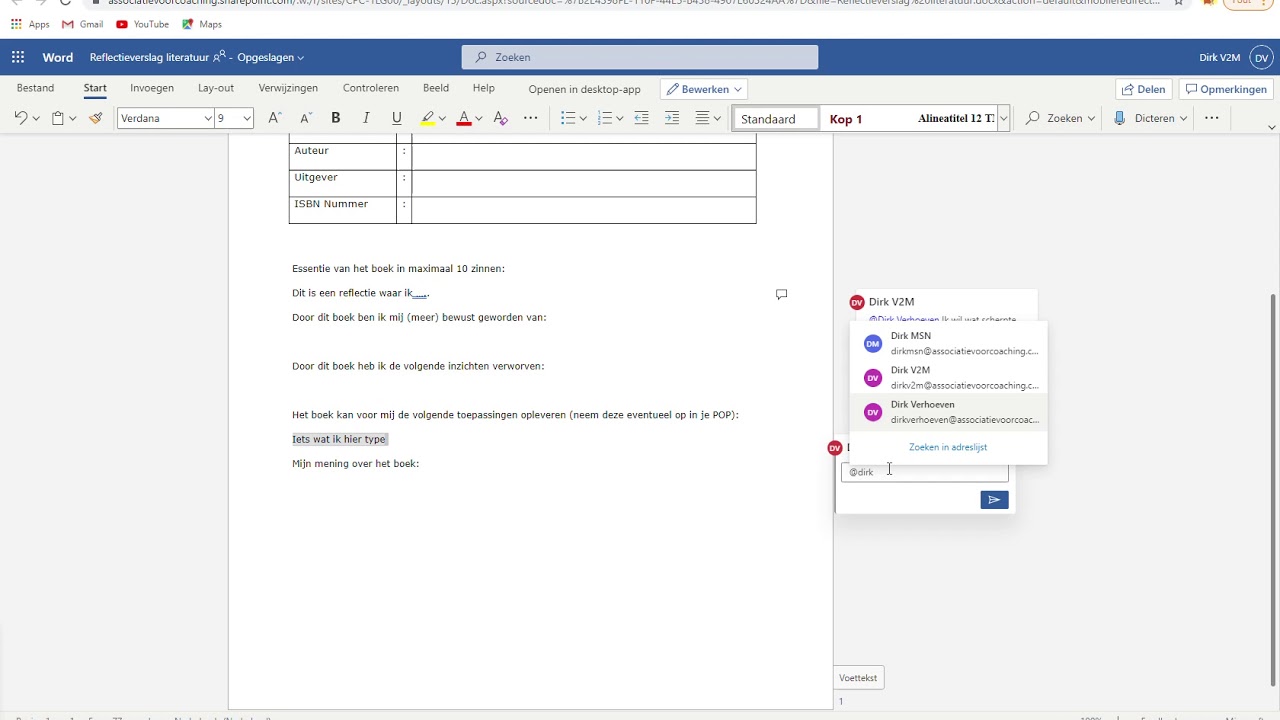Toggle underline formatting
1280x720 pixels.
coord(397,118)
